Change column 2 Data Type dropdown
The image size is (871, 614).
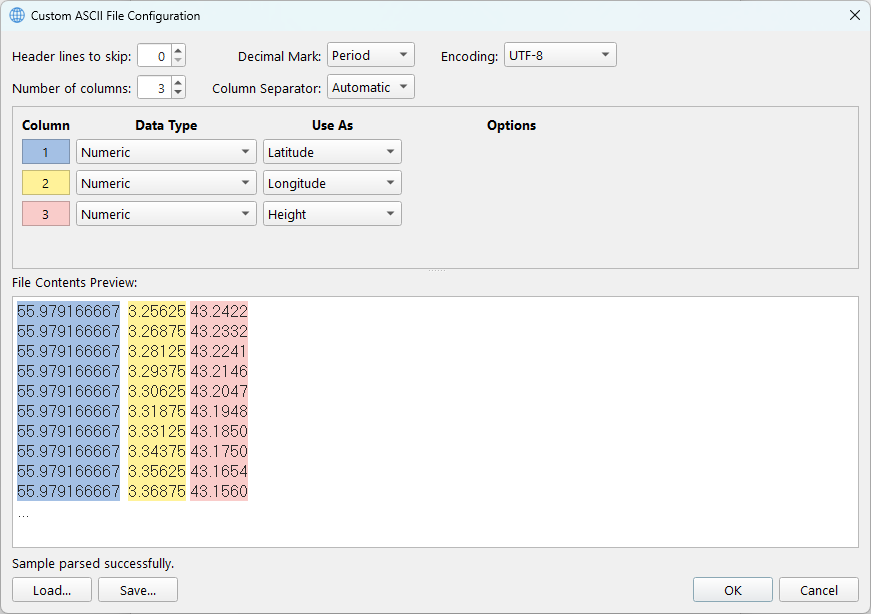pos(166,183)
